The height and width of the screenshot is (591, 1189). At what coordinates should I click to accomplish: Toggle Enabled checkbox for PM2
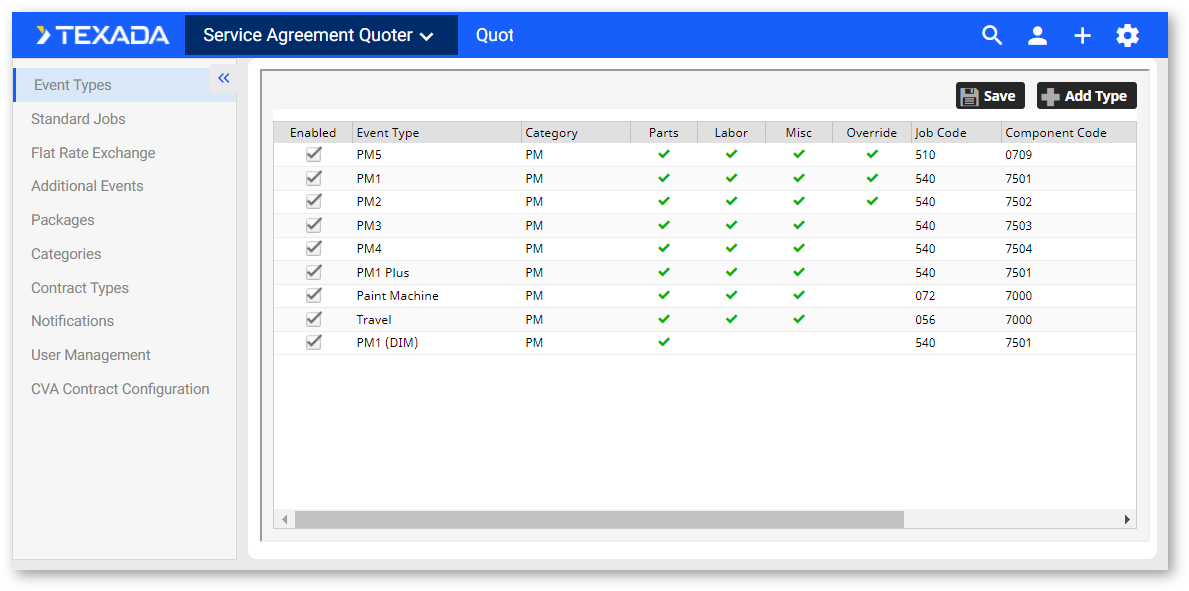click(x=313, y=201)
